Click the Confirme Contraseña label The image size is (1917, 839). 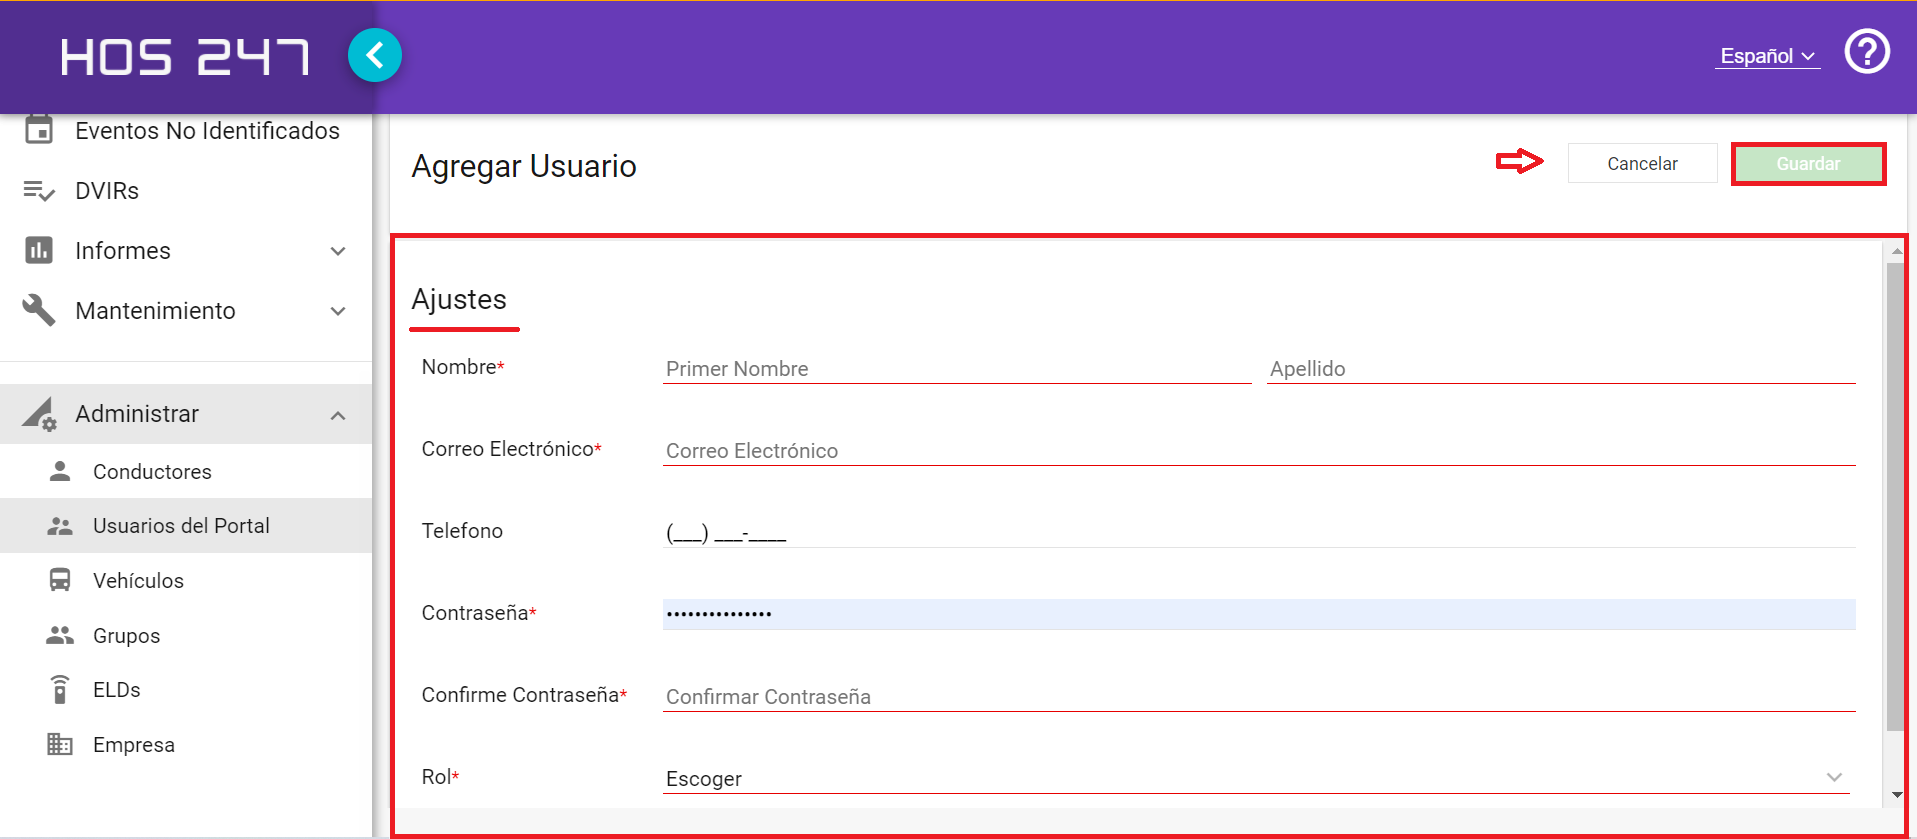click(x=524, y=695)
